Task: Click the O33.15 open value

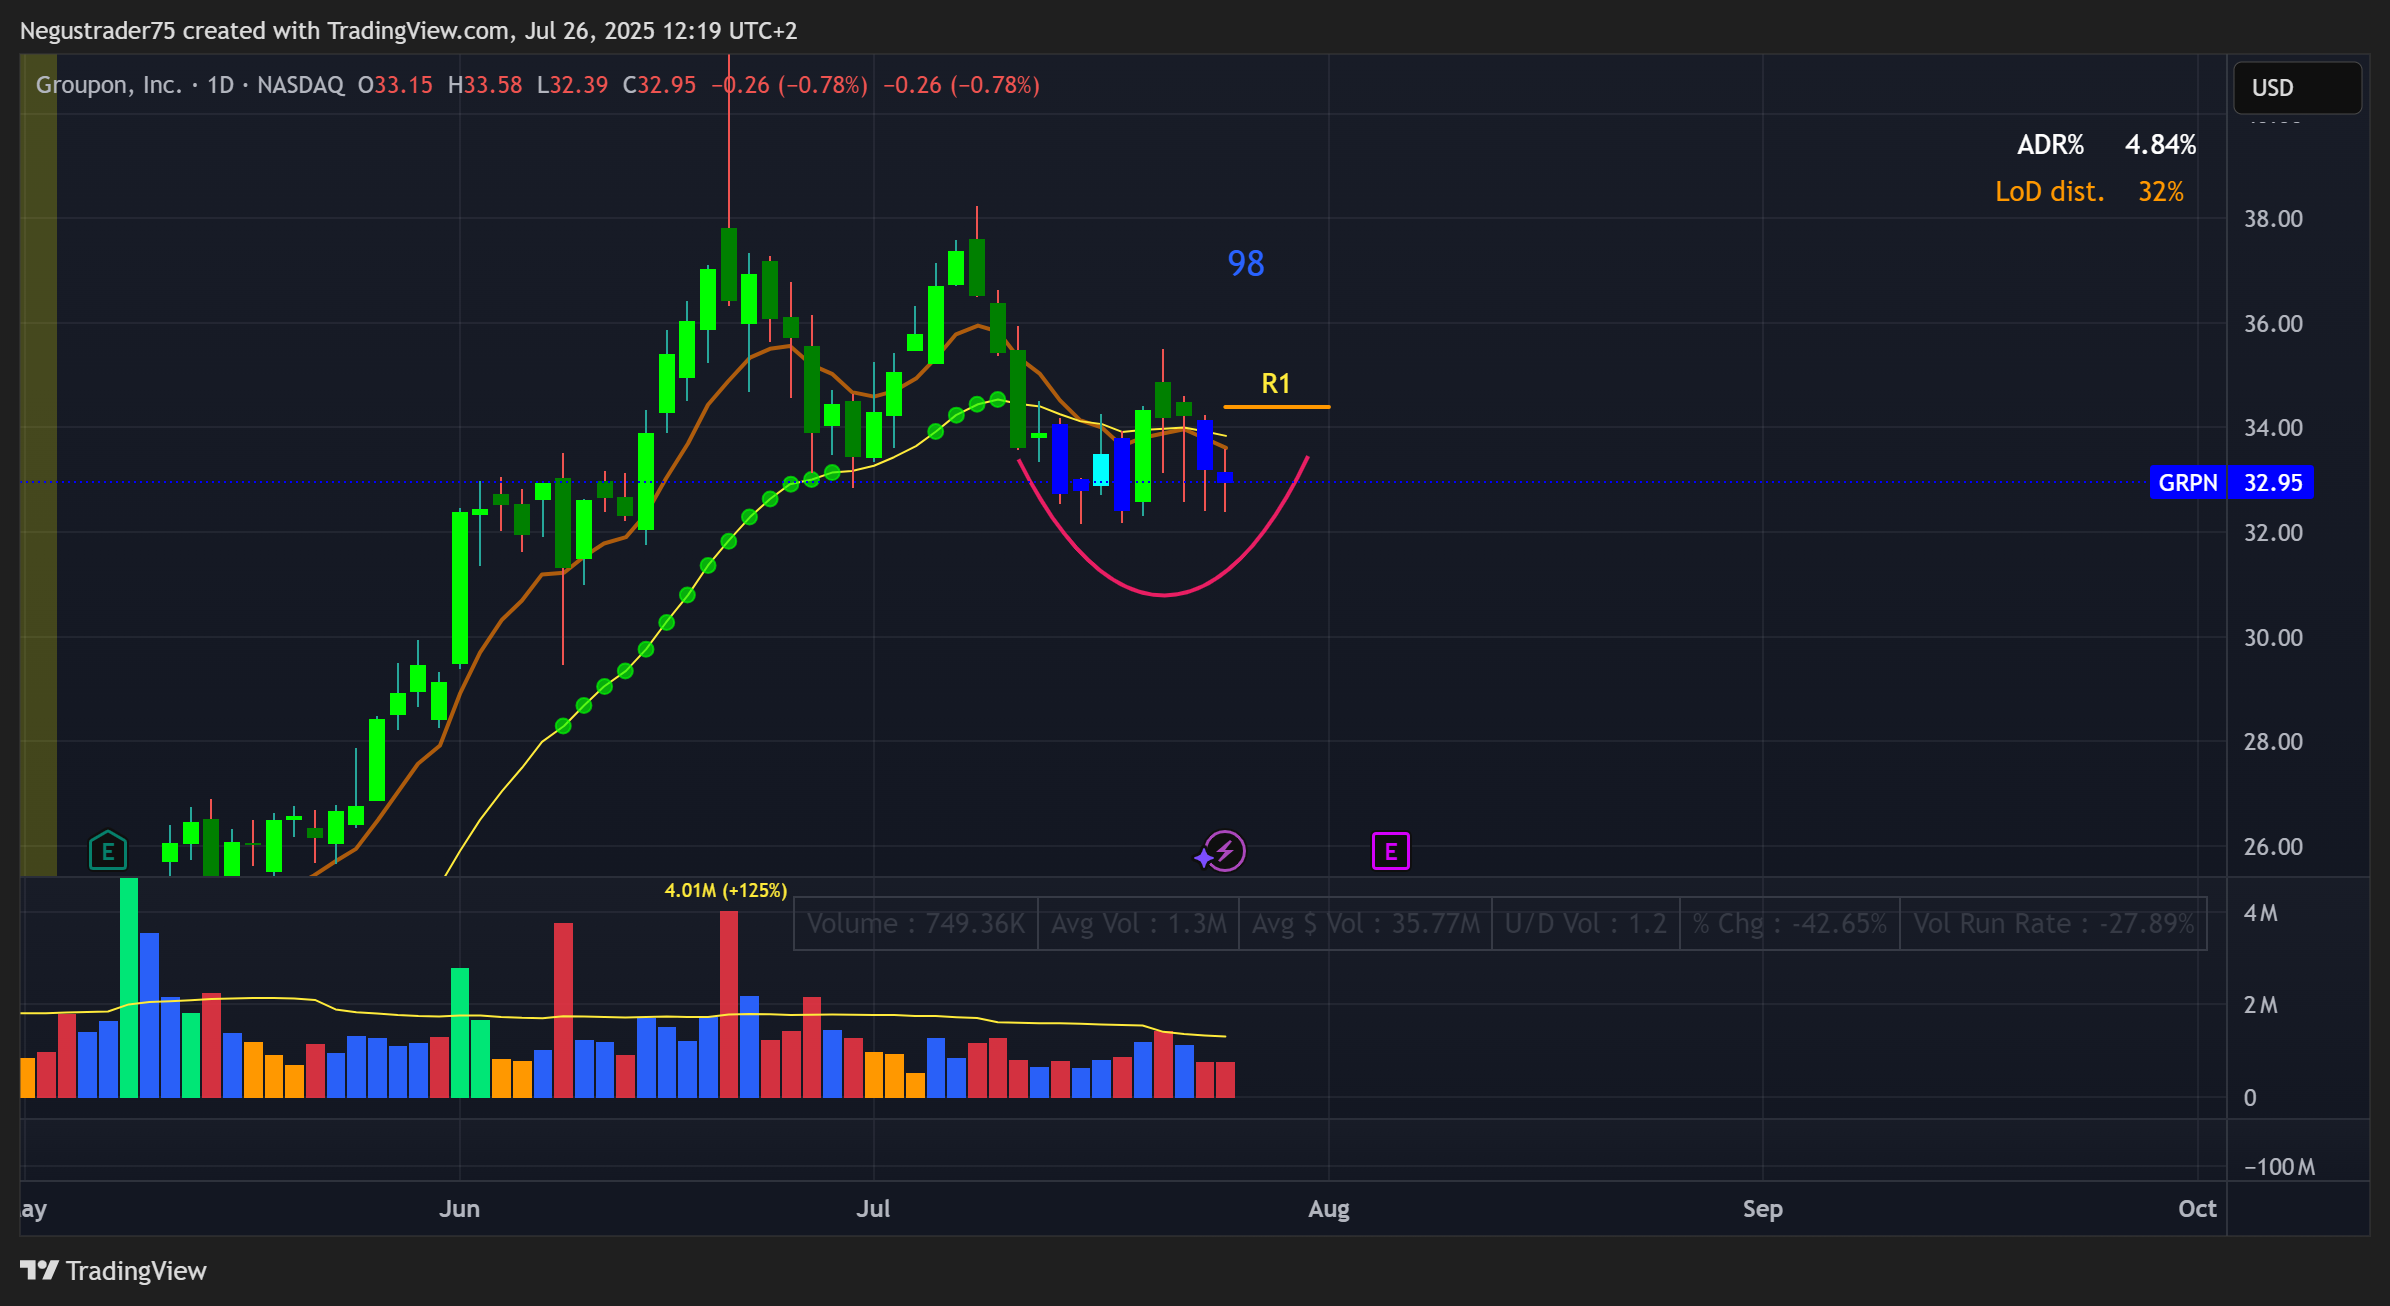Action: (x=395, y=85)
